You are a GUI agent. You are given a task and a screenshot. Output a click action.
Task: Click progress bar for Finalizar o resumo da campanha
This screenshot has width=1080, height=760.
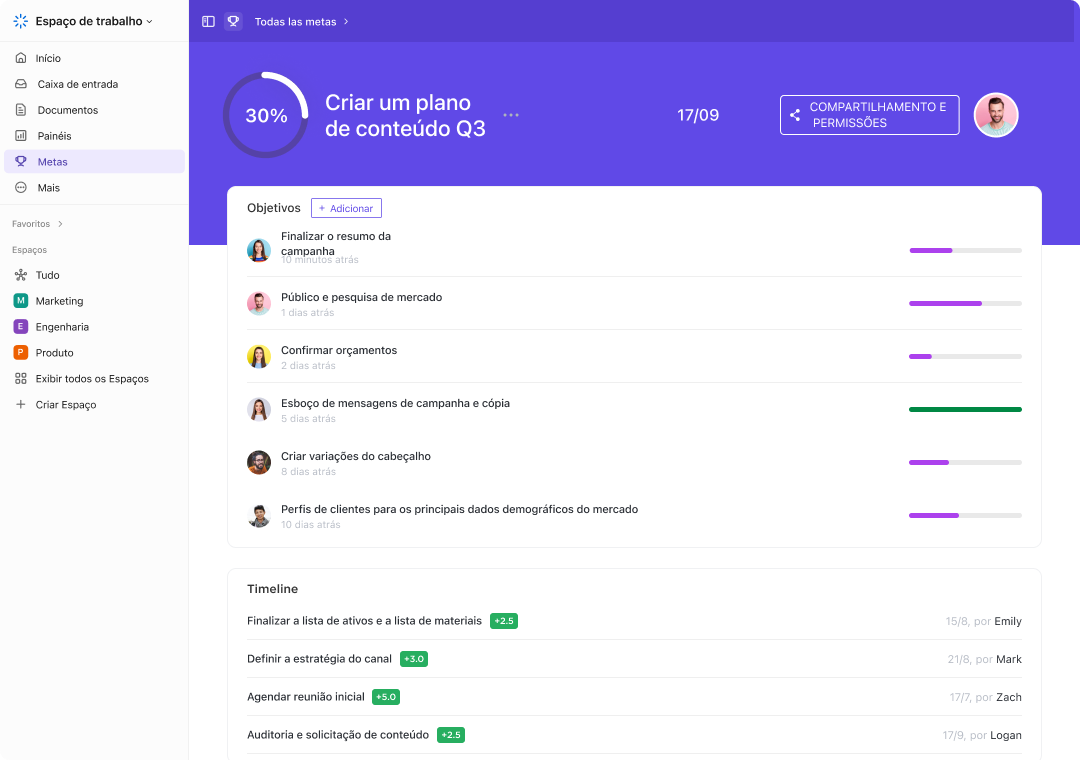point(966,250)
